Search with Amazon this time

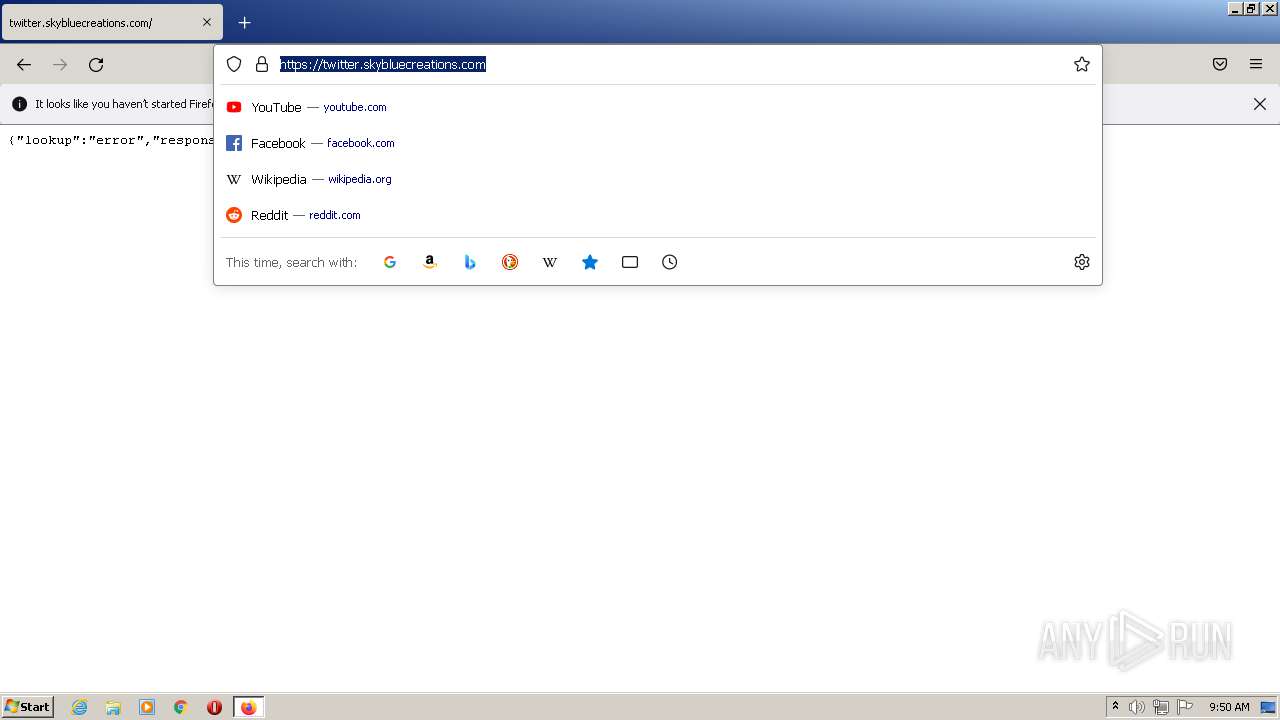(430, 262)
